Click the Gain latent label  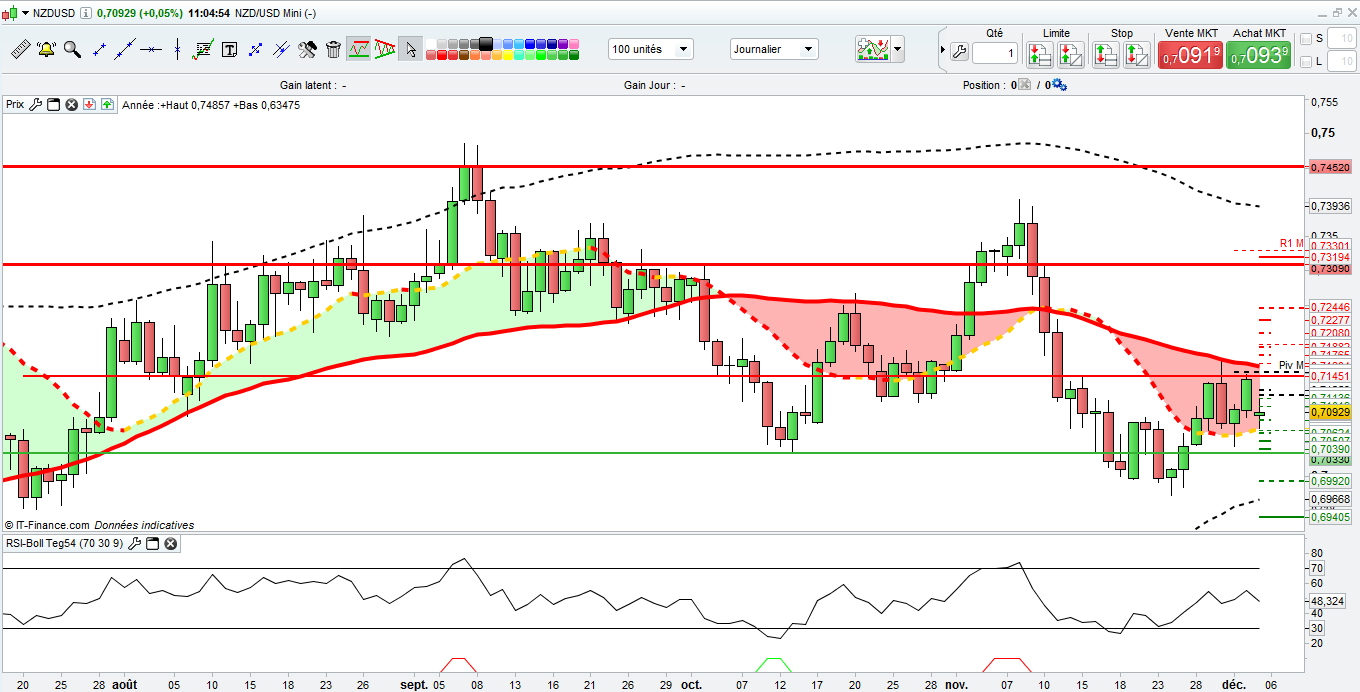point(308,86)
